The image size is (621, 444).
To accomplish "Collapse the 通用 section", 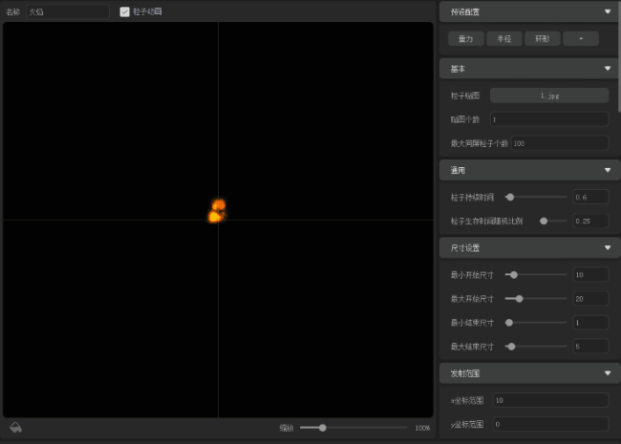I will click(x=607, y=170).
